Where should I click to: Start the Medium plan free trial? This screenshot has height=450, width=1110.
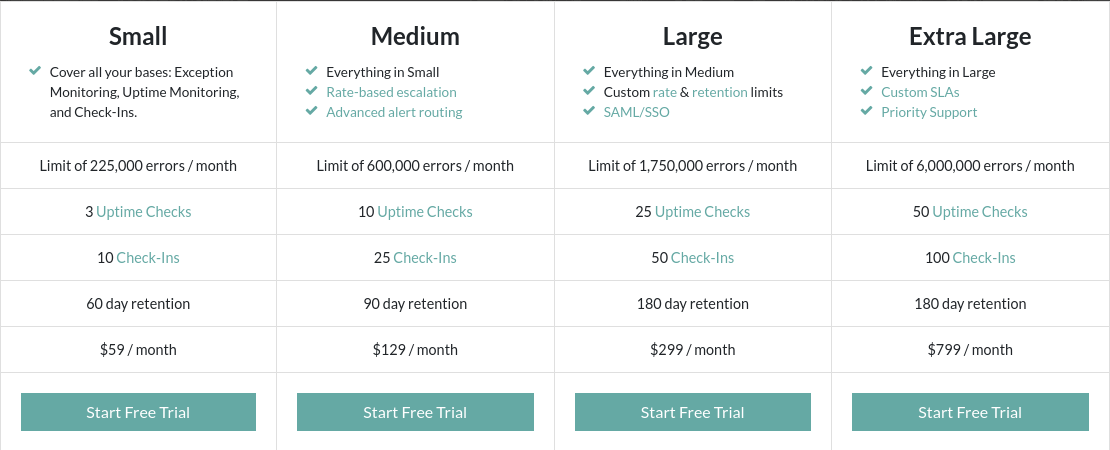pos(415,412)
